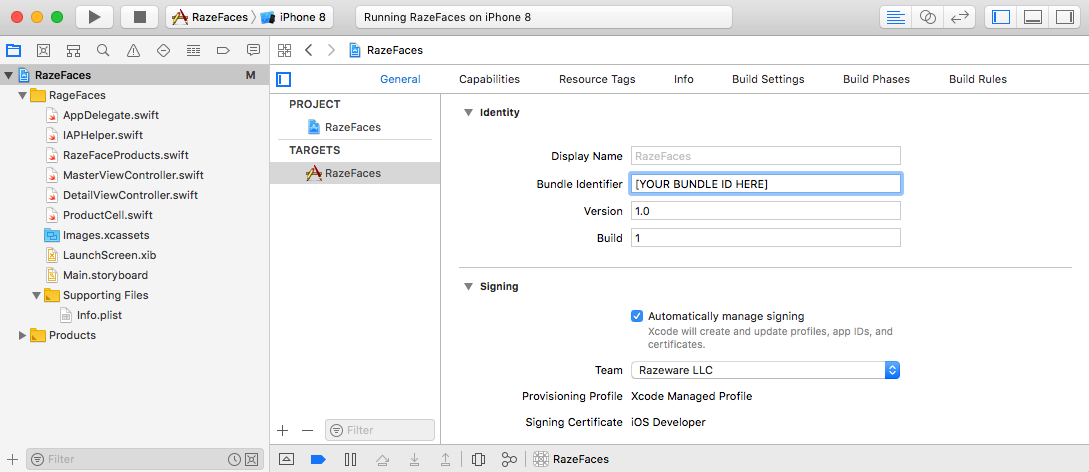The image size is (1089, 472).
Task: Open the Version editor arrows icon
Action: pyautogui.click(x=960, y=17)
